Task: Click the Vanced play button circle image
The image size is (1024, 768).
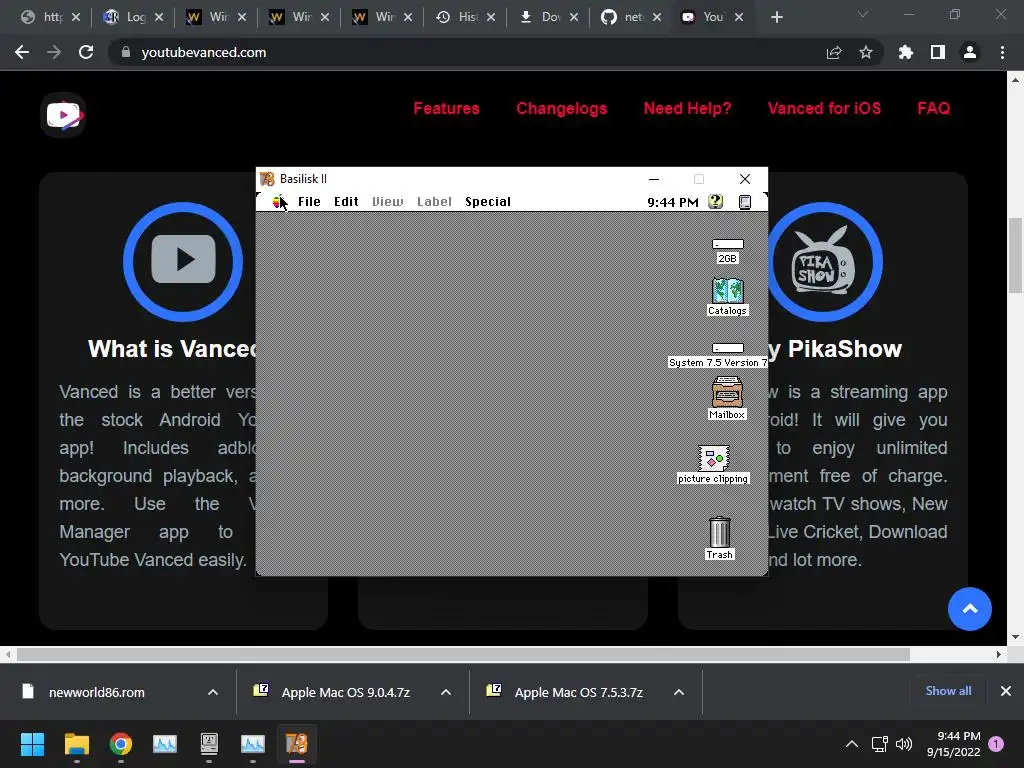Action: click(183, 262)
